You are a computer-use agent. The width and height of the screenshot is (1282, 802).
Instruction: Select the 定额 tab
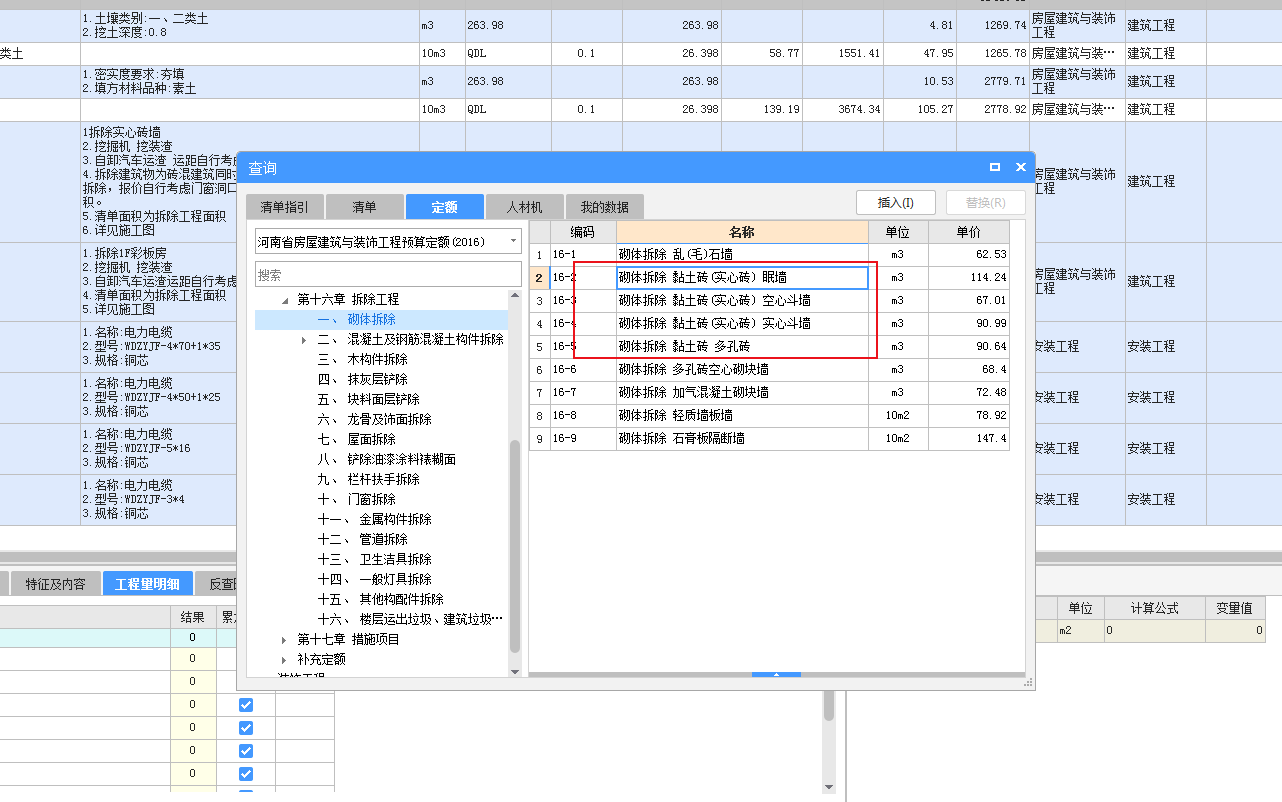coord(444,207)
